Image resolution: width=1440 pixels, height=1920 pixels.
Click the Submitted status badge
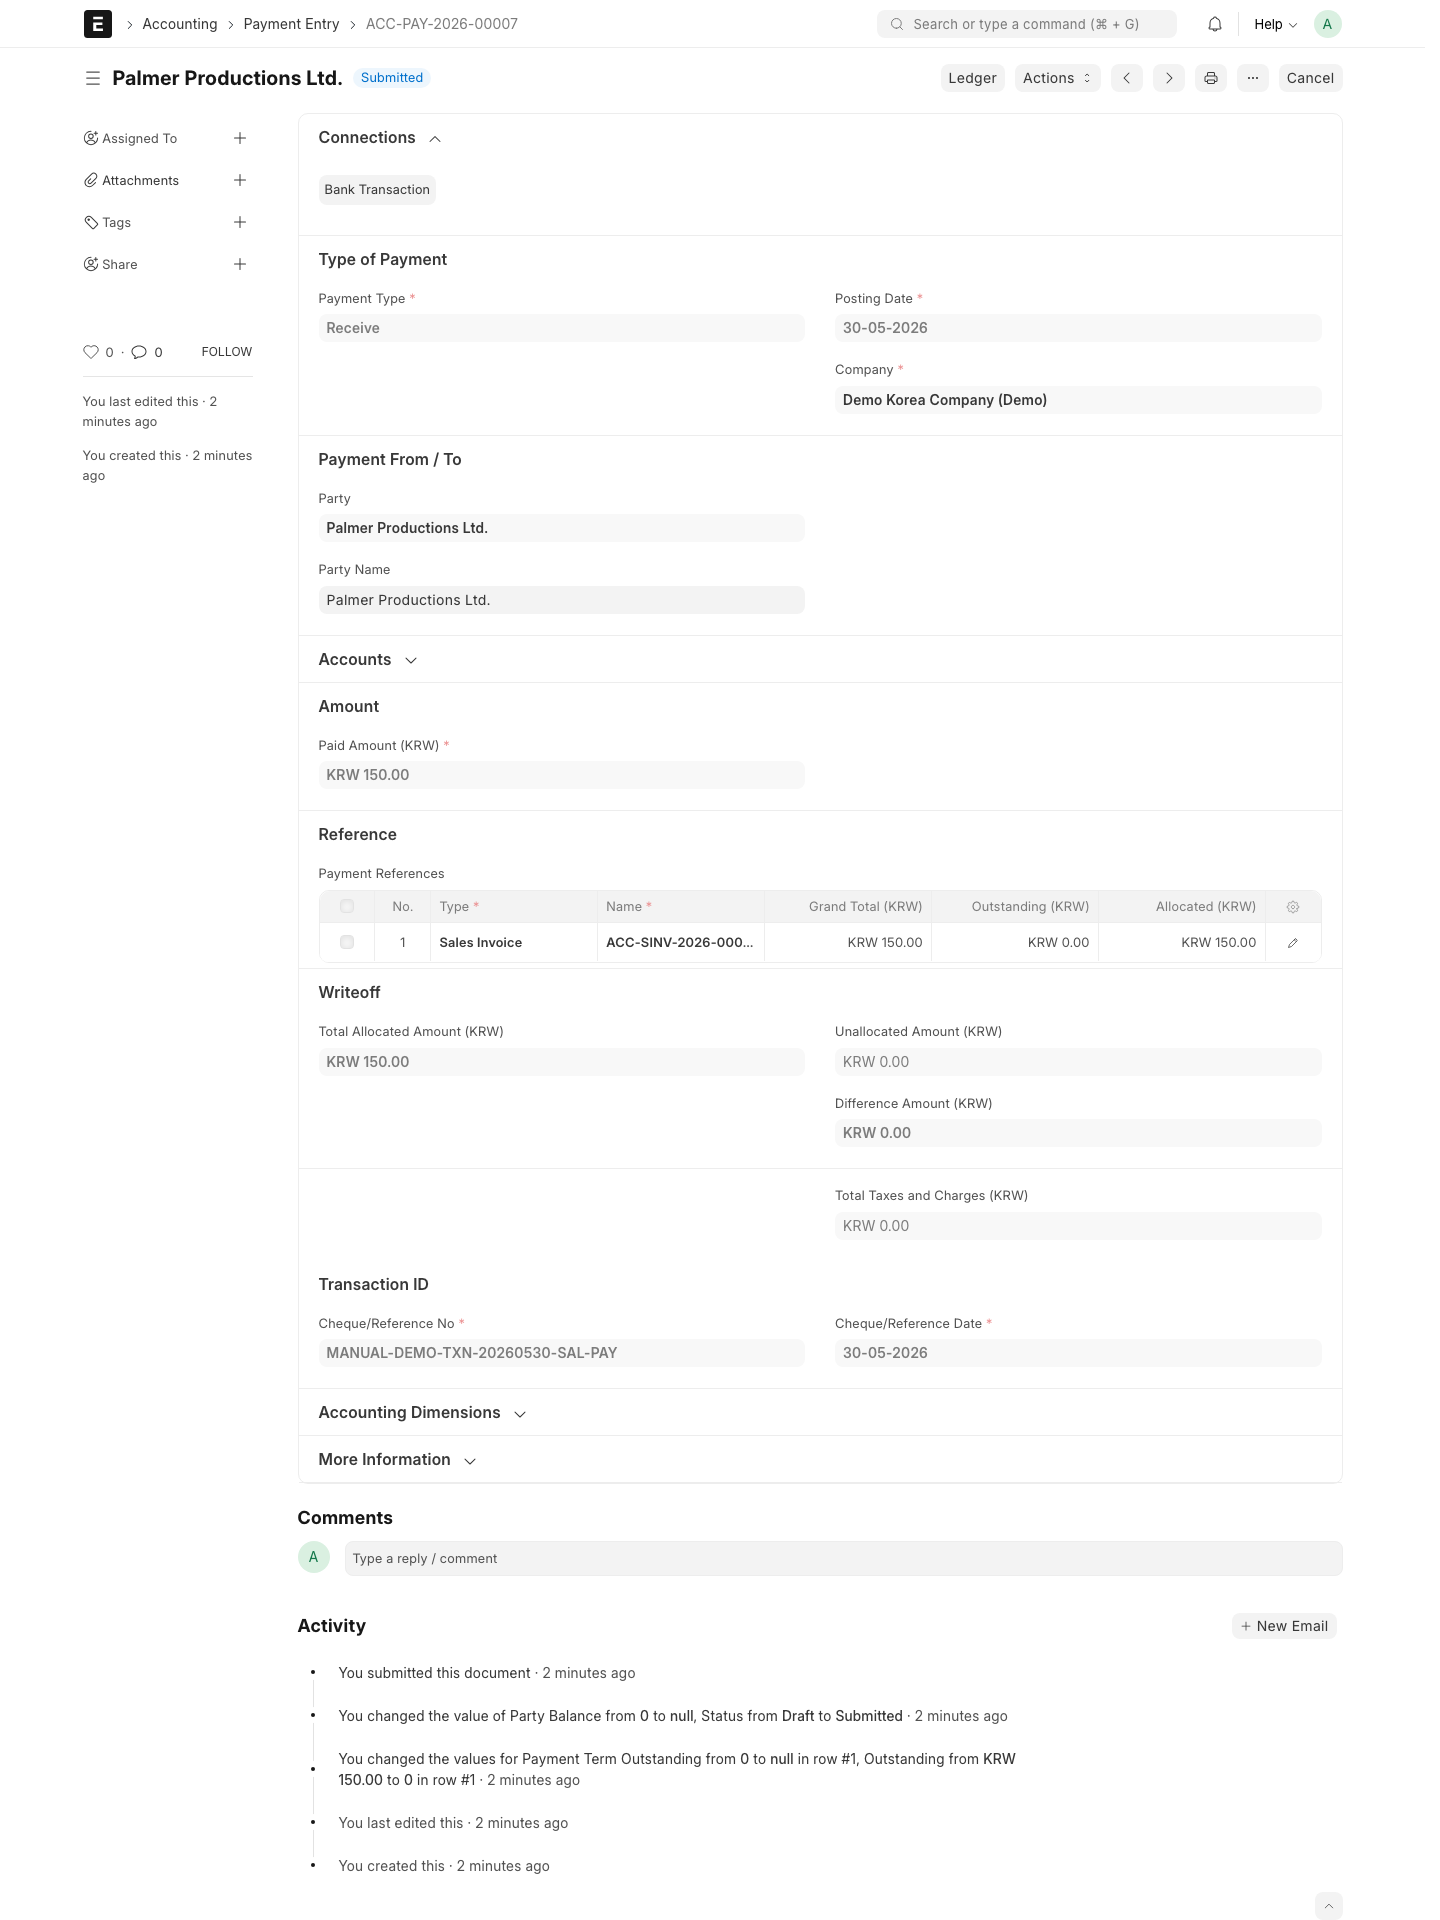point(392,78)
